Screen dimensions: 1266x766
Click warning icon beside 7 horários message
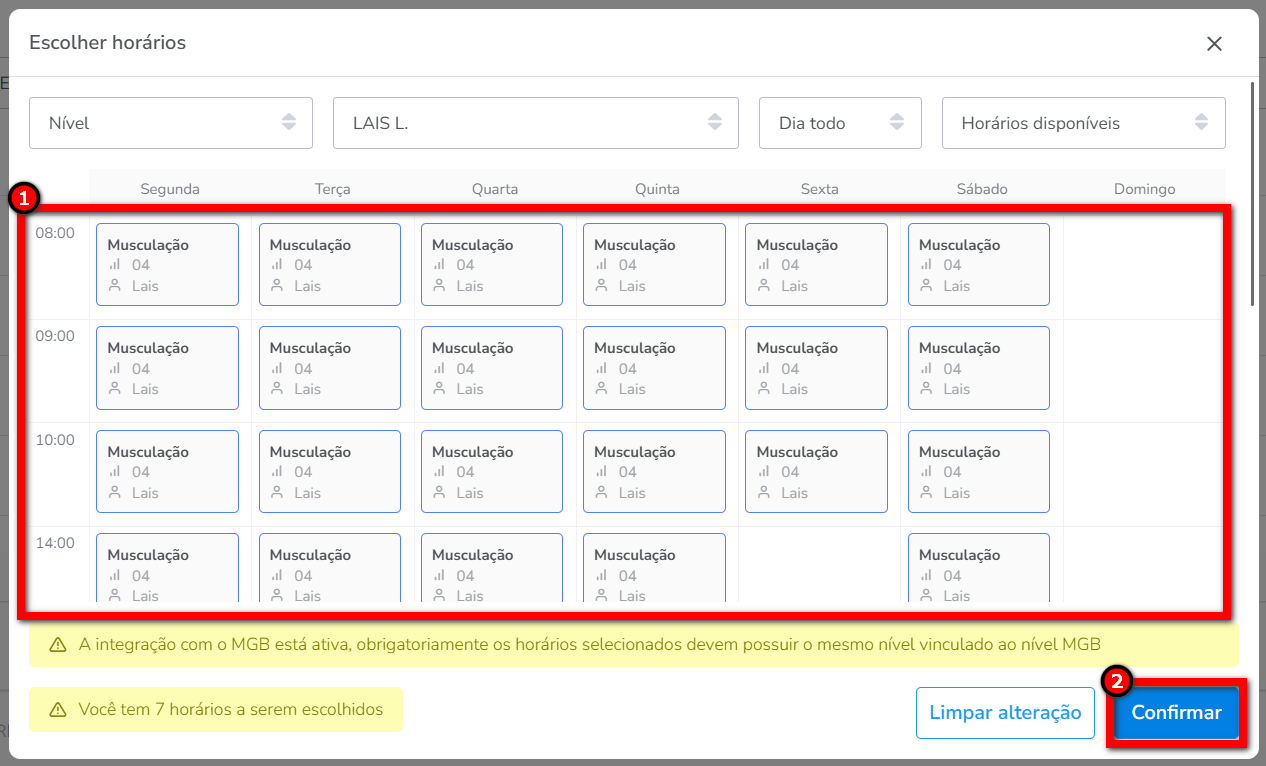point(58,710)
